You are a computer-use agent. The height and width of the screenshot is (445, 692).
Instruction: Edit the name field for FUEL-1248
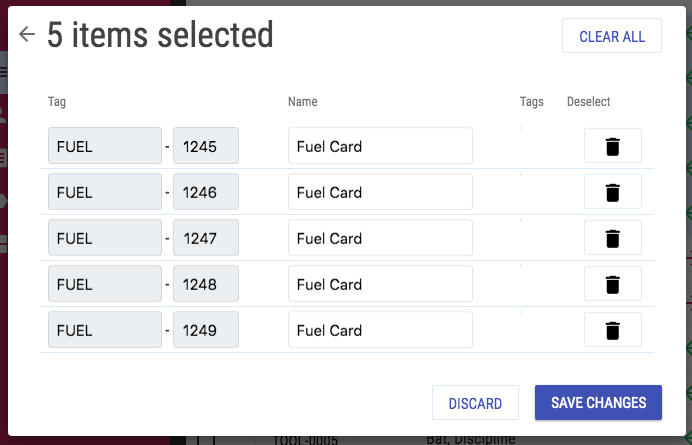click(x=380, y=284)
